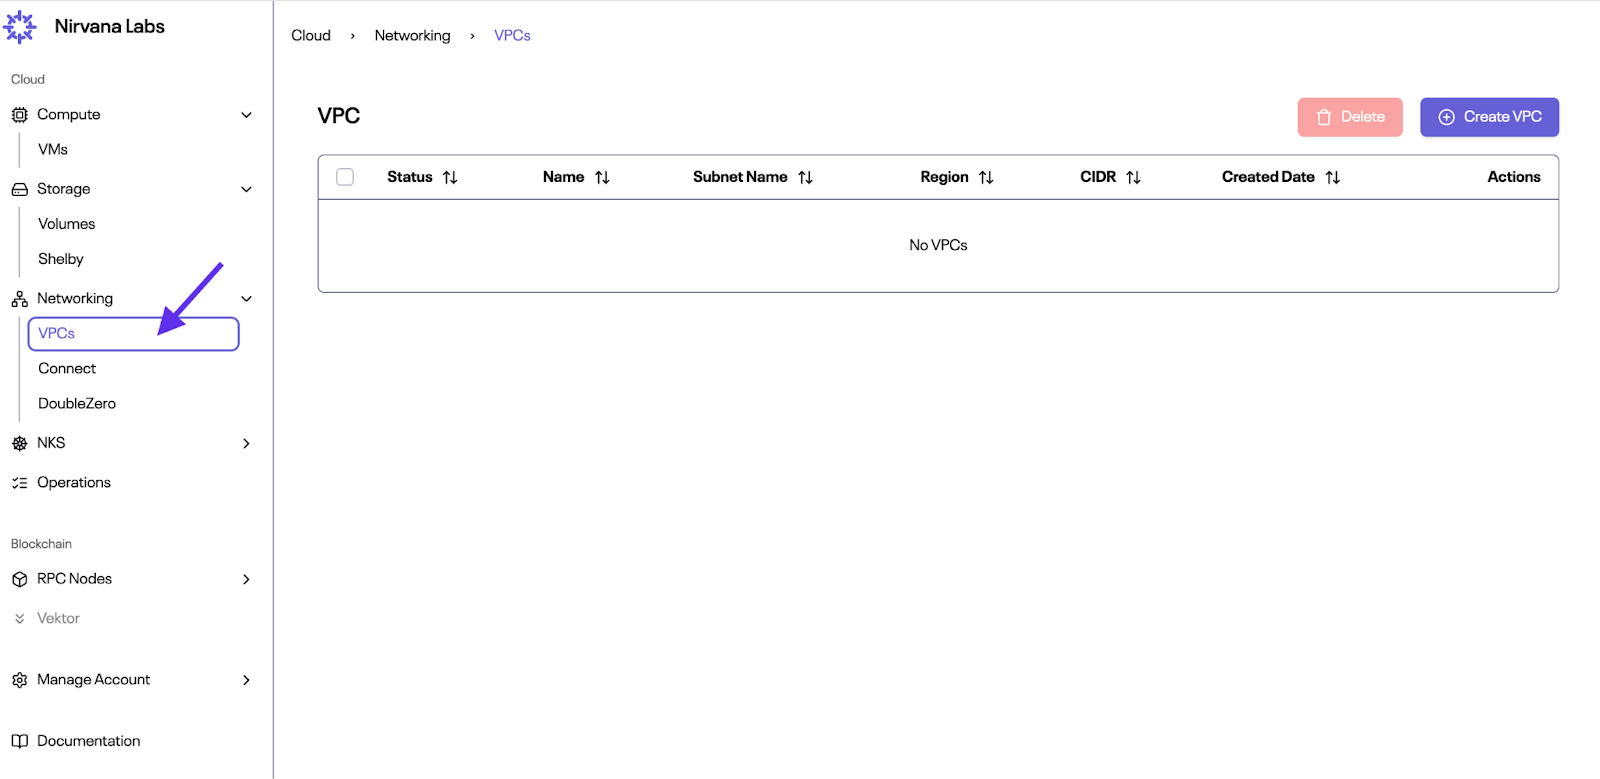Click the Compute chip icon in sidebar
Image resolution: width=1600 pixels, height=779 pixels.
[19, 115]
